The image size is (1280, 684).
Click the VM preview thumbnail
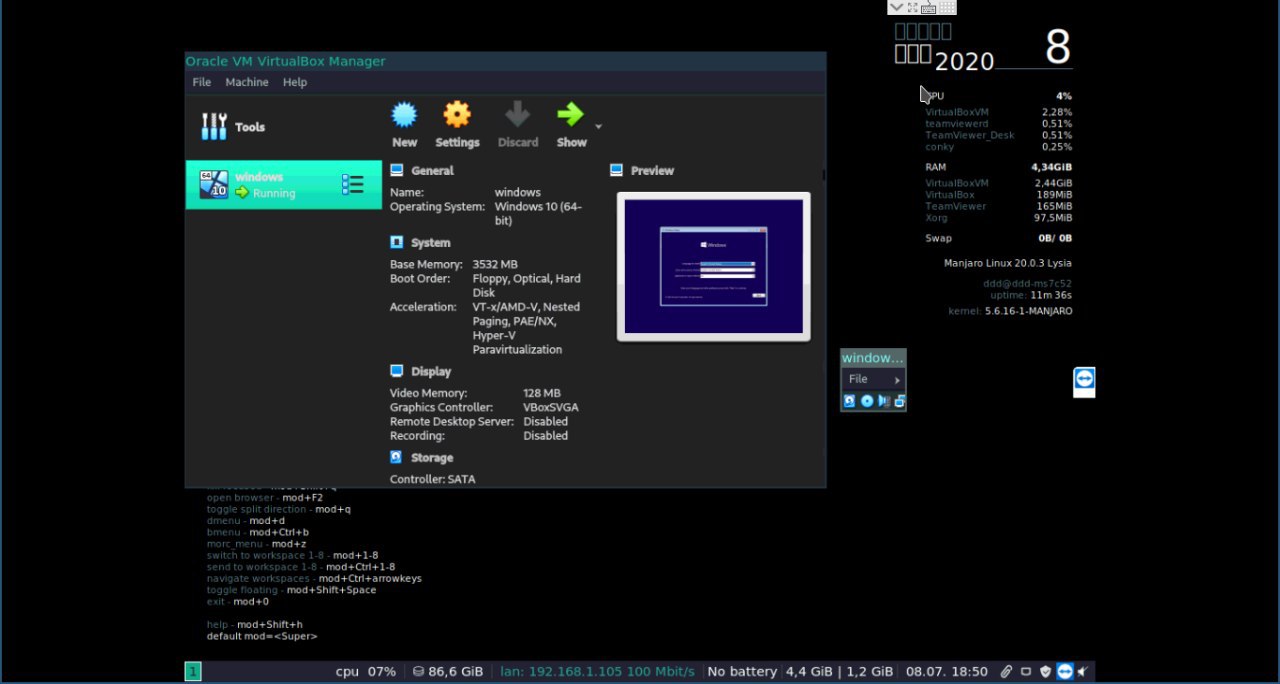coord(713,266)
